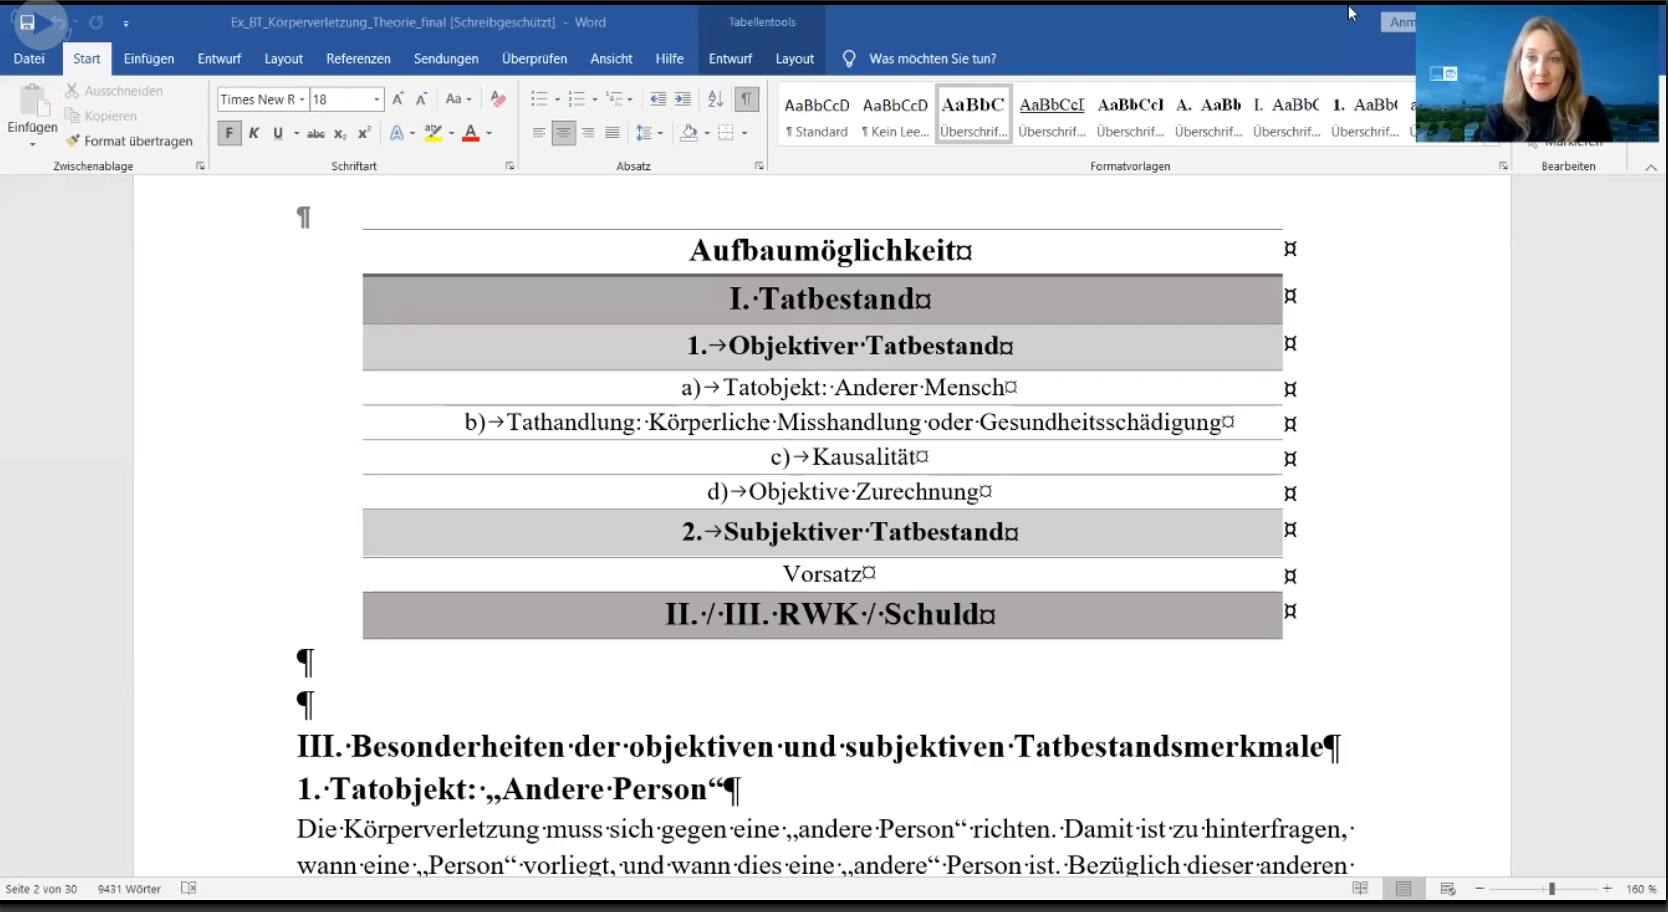The image size is (1668, 912).
Task: Toggle italic (K) formatting
Action: [x=254, y=133]
